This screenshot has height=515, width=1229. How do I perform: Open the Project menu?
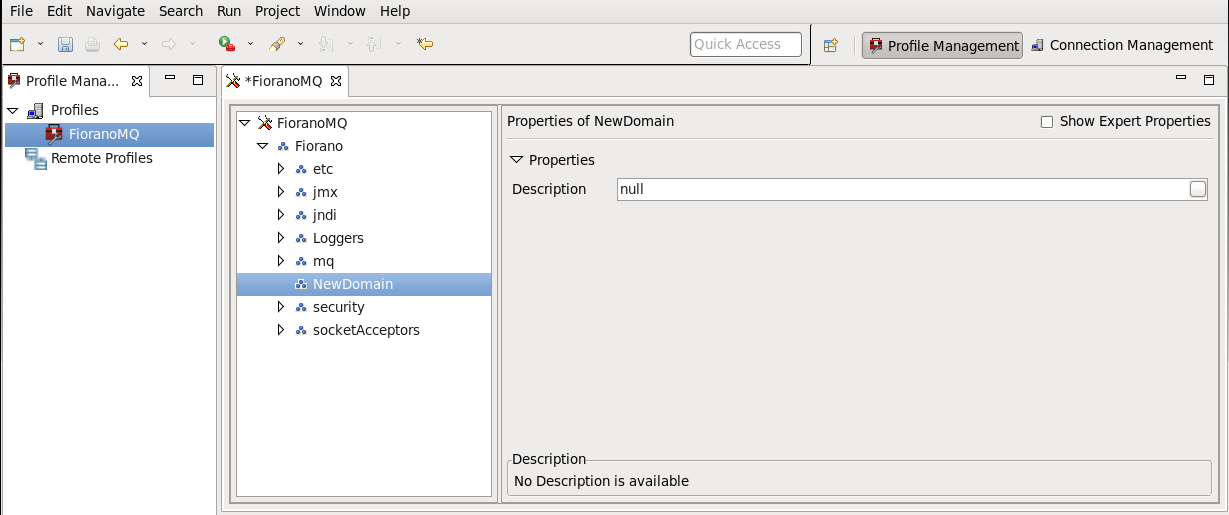[x=277, y=11]
